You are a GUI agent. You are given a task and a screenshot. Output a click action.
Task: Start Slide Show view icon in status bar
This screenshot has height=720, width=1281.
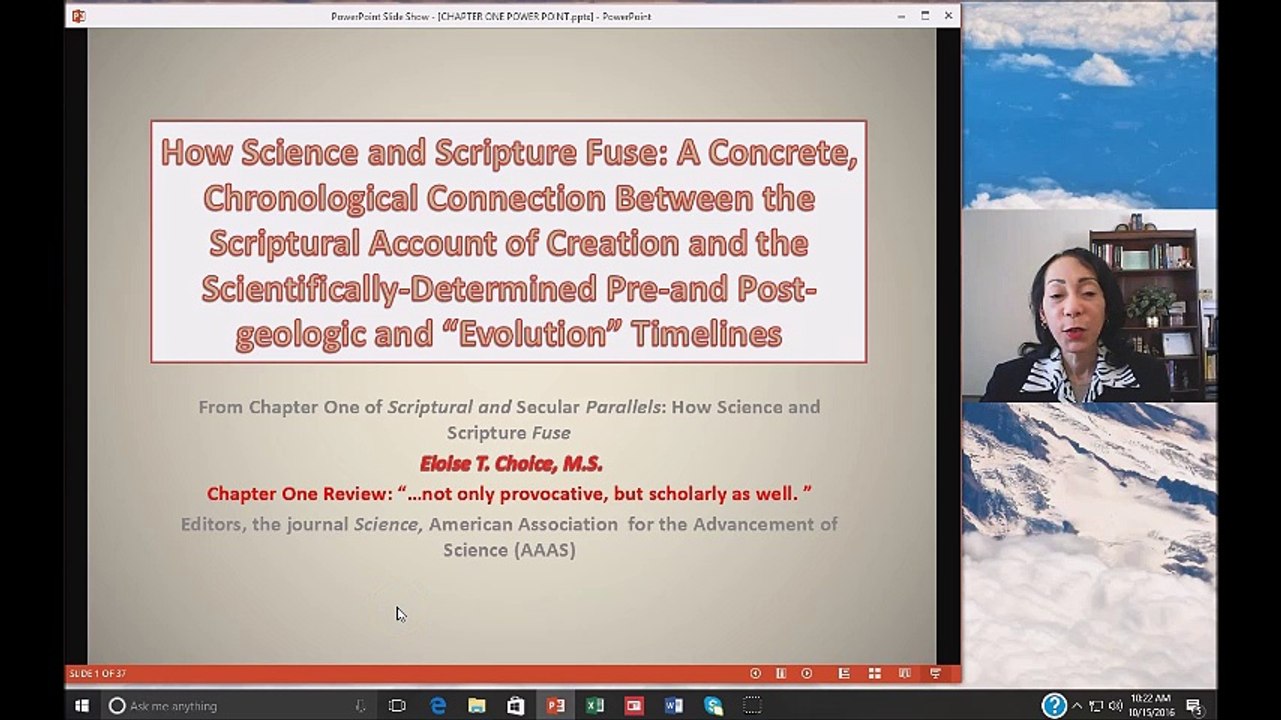point(936,674)
